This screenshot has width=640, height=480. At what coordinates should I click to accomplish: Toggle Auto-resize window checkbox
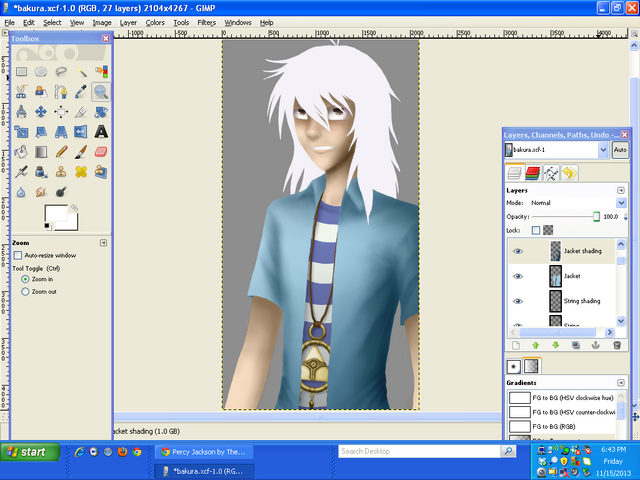click(18, 256)
